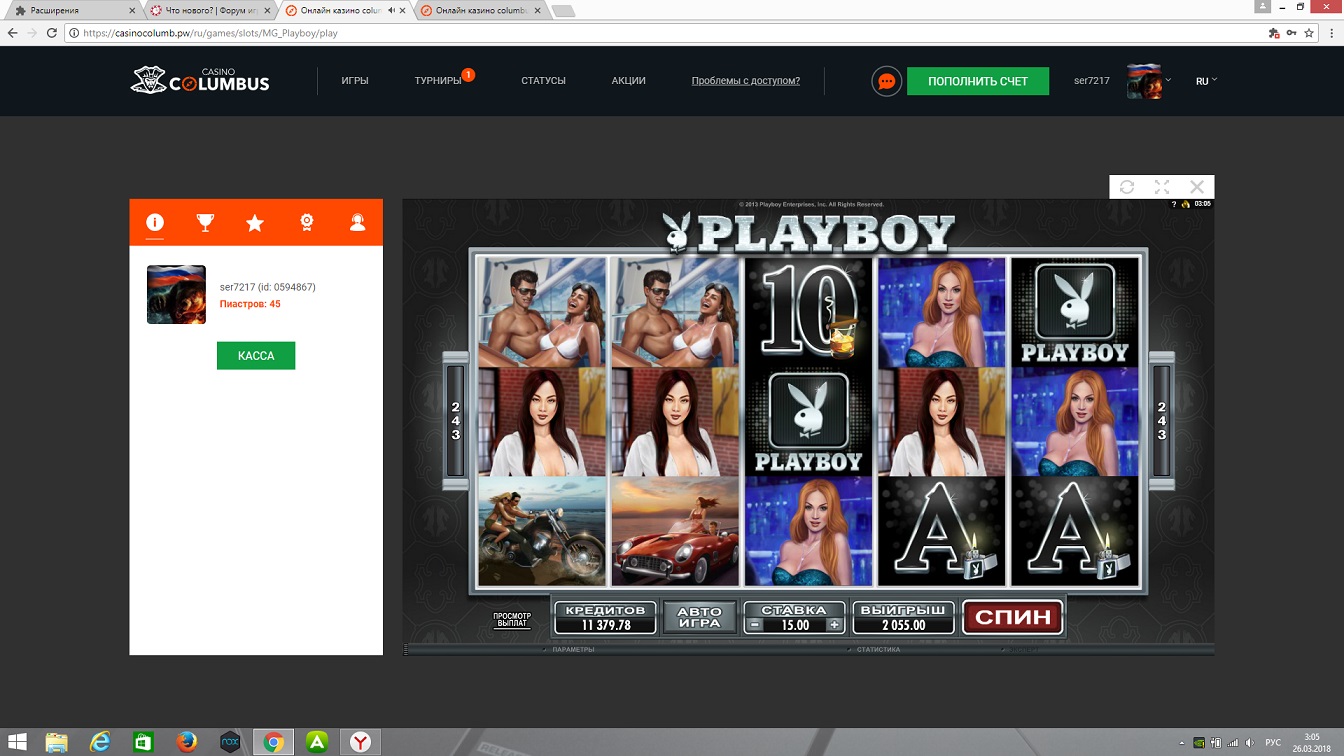1344x756 pixels.
Task: Switch to the last Онлайн казино tab
Action: [482, 11]
